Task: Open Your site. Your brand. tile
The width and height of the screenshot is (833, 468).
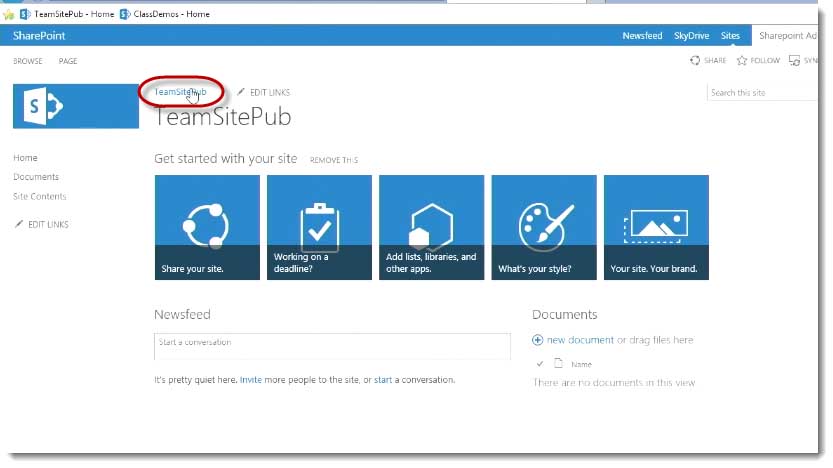Action: (656, 227)
